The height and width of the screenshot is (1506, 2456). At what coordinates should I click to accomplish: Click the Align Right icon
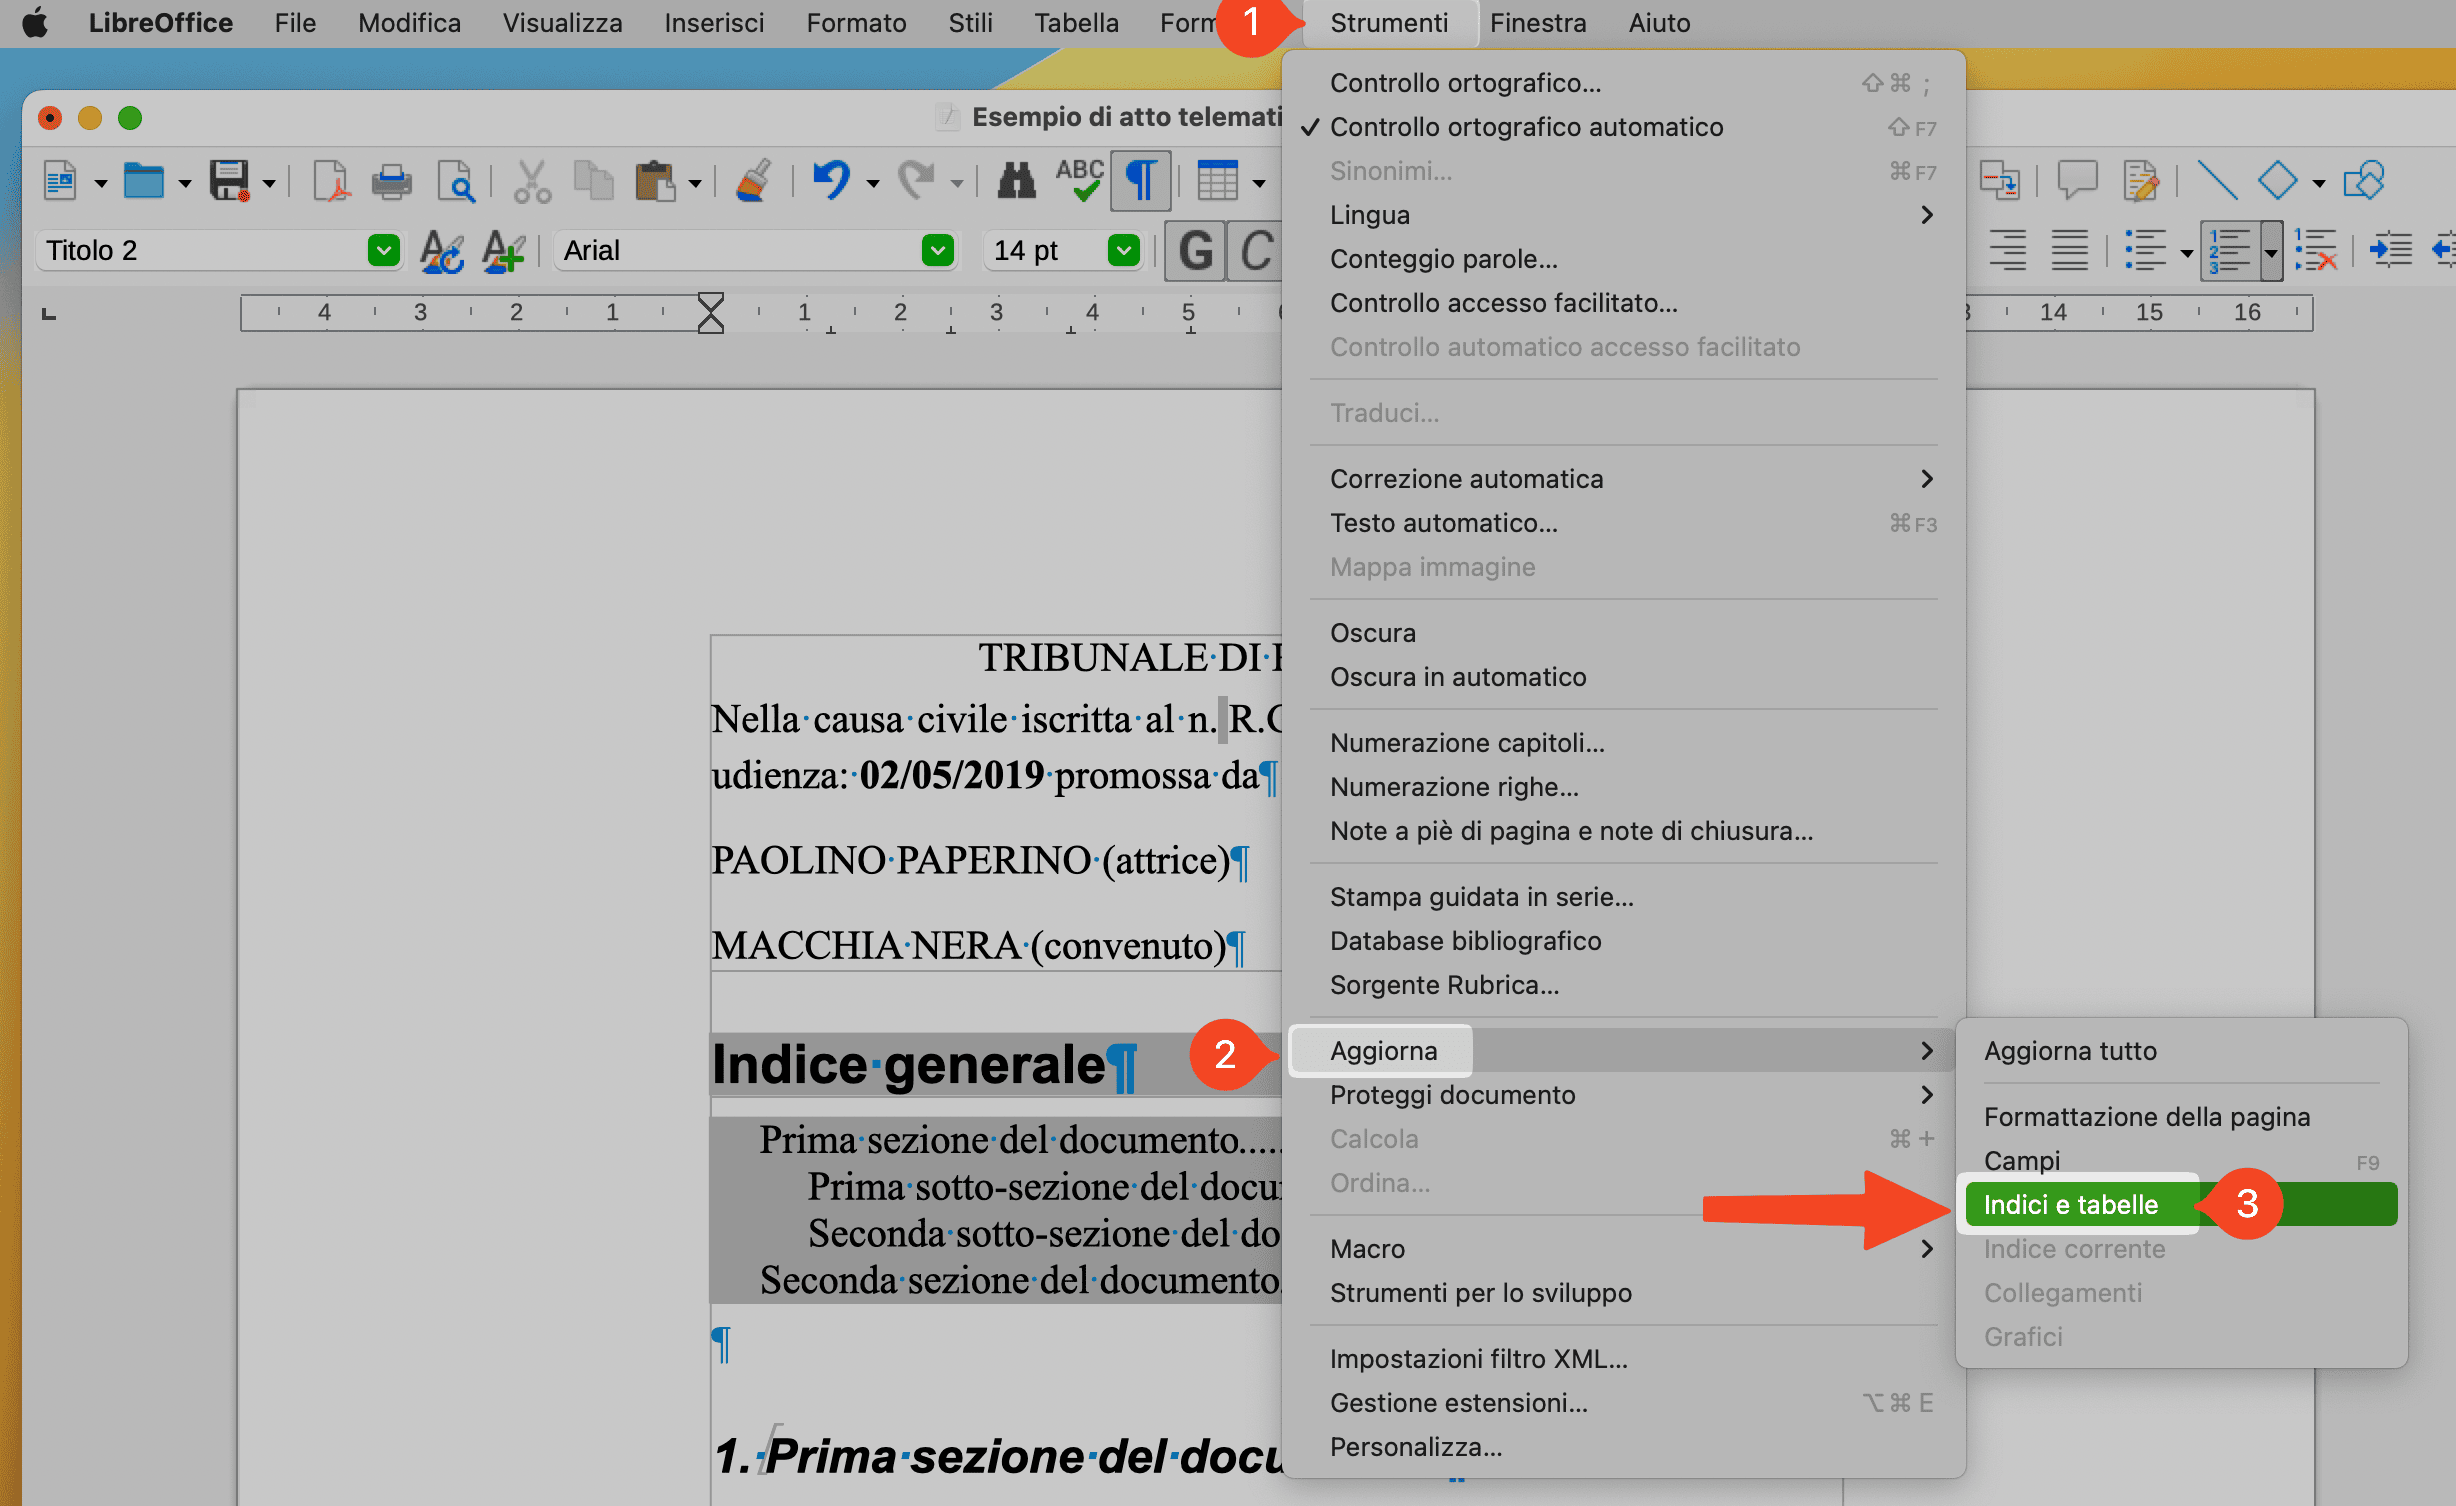pos(2007,250)
